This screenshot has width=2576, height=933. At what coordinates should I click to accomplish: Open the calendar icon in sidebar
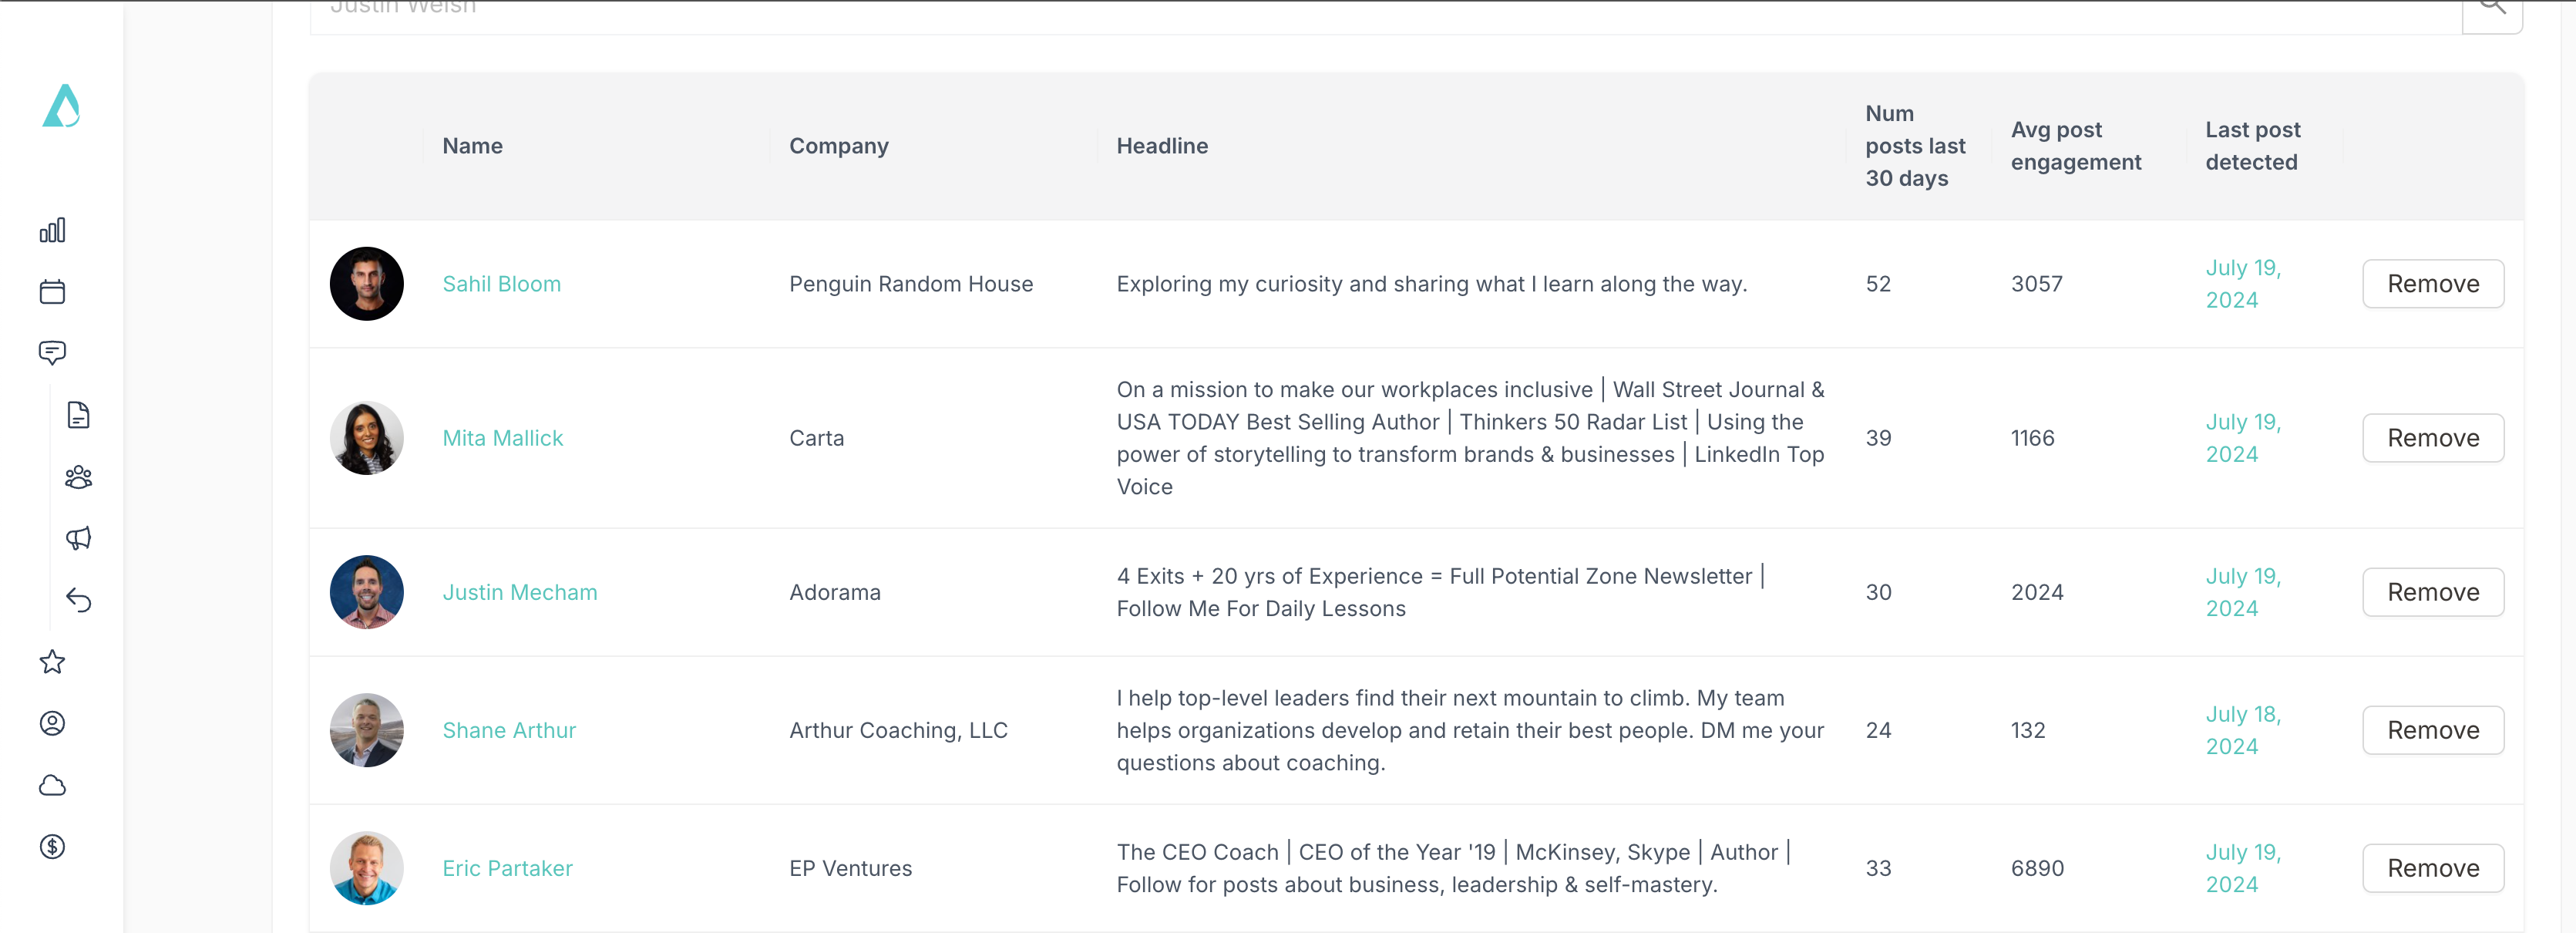click(52, 291)
